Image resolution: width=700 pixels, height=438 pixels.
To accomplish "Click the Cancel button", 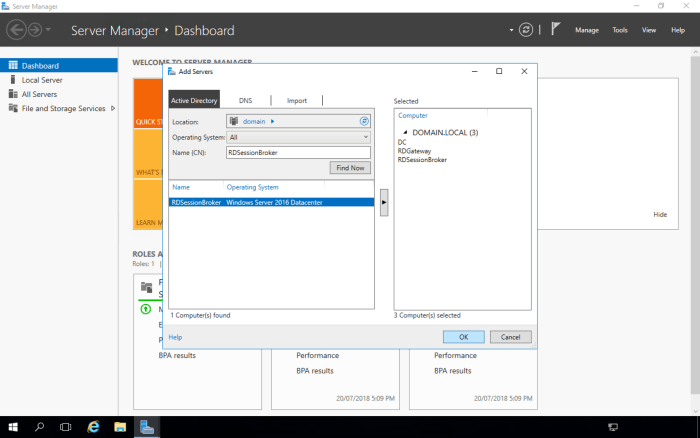I will click(x=510, y=337).
